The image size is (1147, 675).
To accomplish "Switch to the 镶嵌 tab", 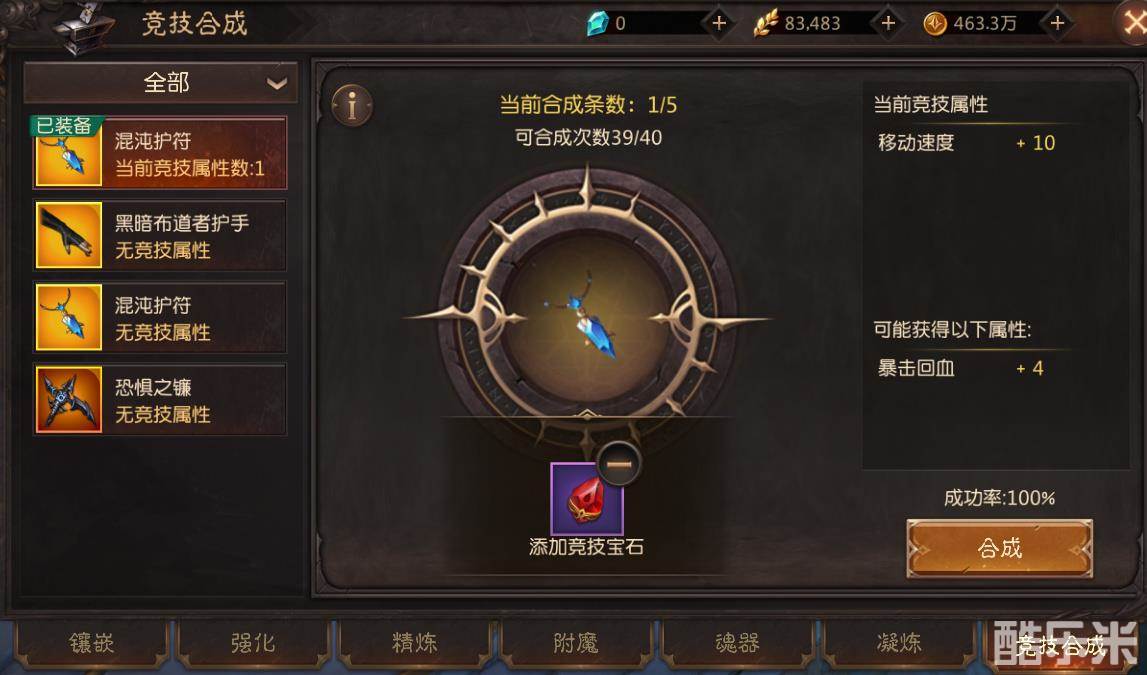I will pos(91,644).
